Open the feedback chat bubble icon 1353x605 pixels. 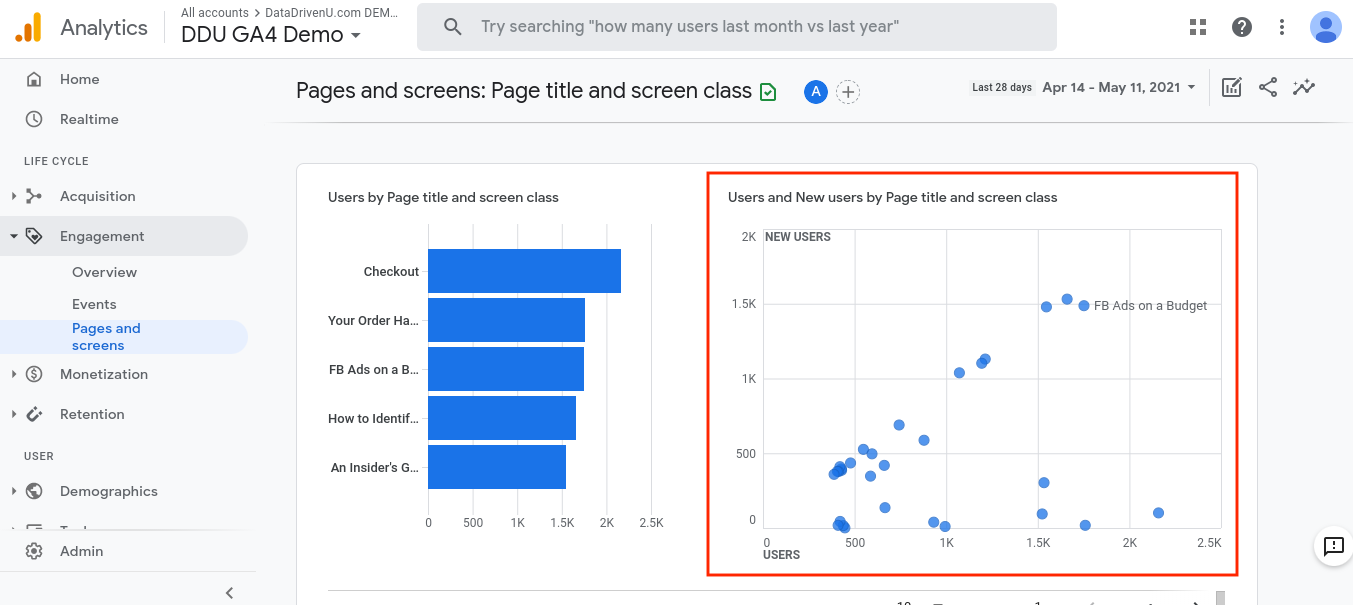(1333, 546)
